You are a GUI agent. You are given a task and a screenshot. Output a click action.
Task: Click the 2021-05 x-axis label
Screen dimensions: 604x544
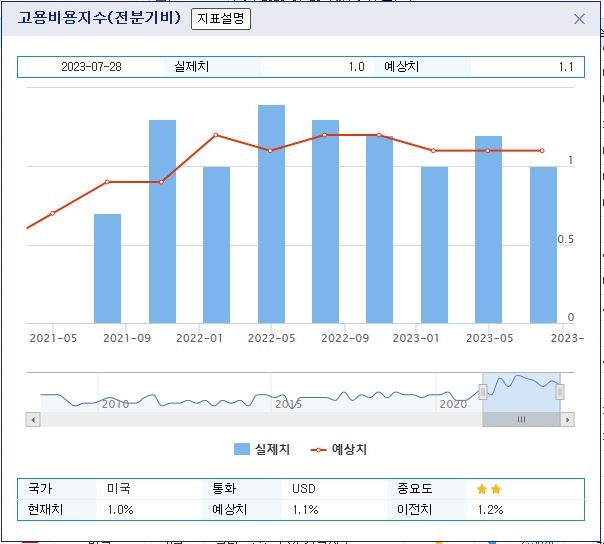(x=53, y=338)
